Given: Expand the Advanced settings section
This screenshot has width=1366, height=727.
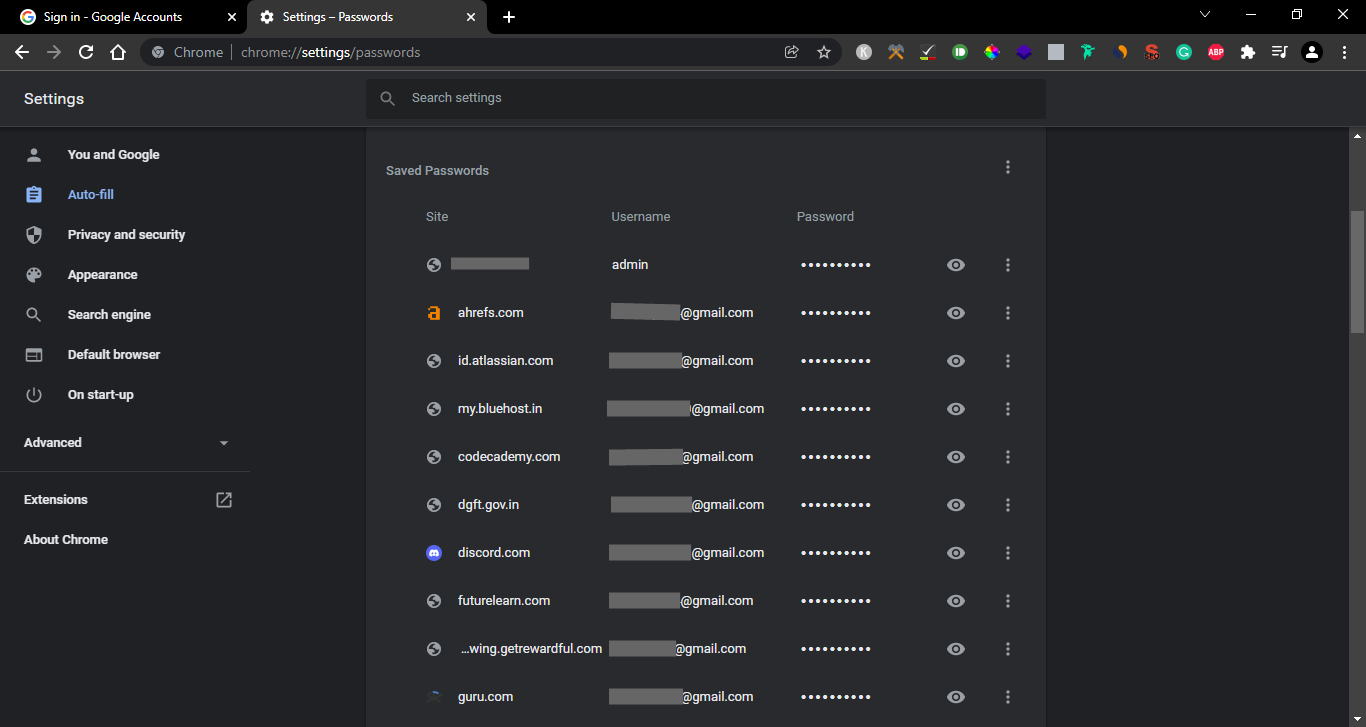Looking at the screenshot, I should (x=126, y=443).
